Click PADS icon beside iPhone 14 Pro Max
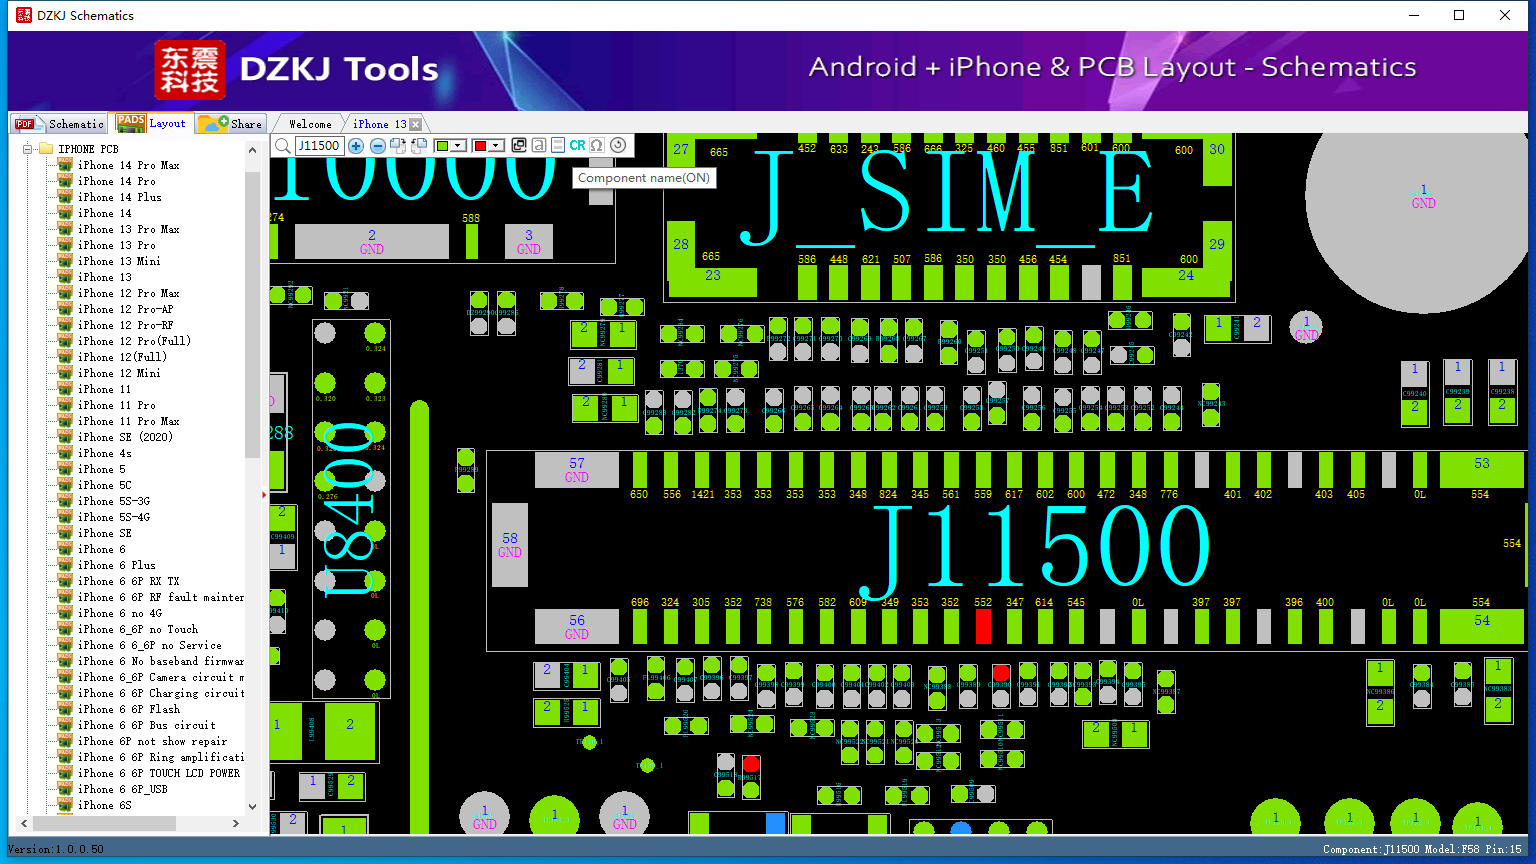The image size is (1536, 864). point(65,165)
